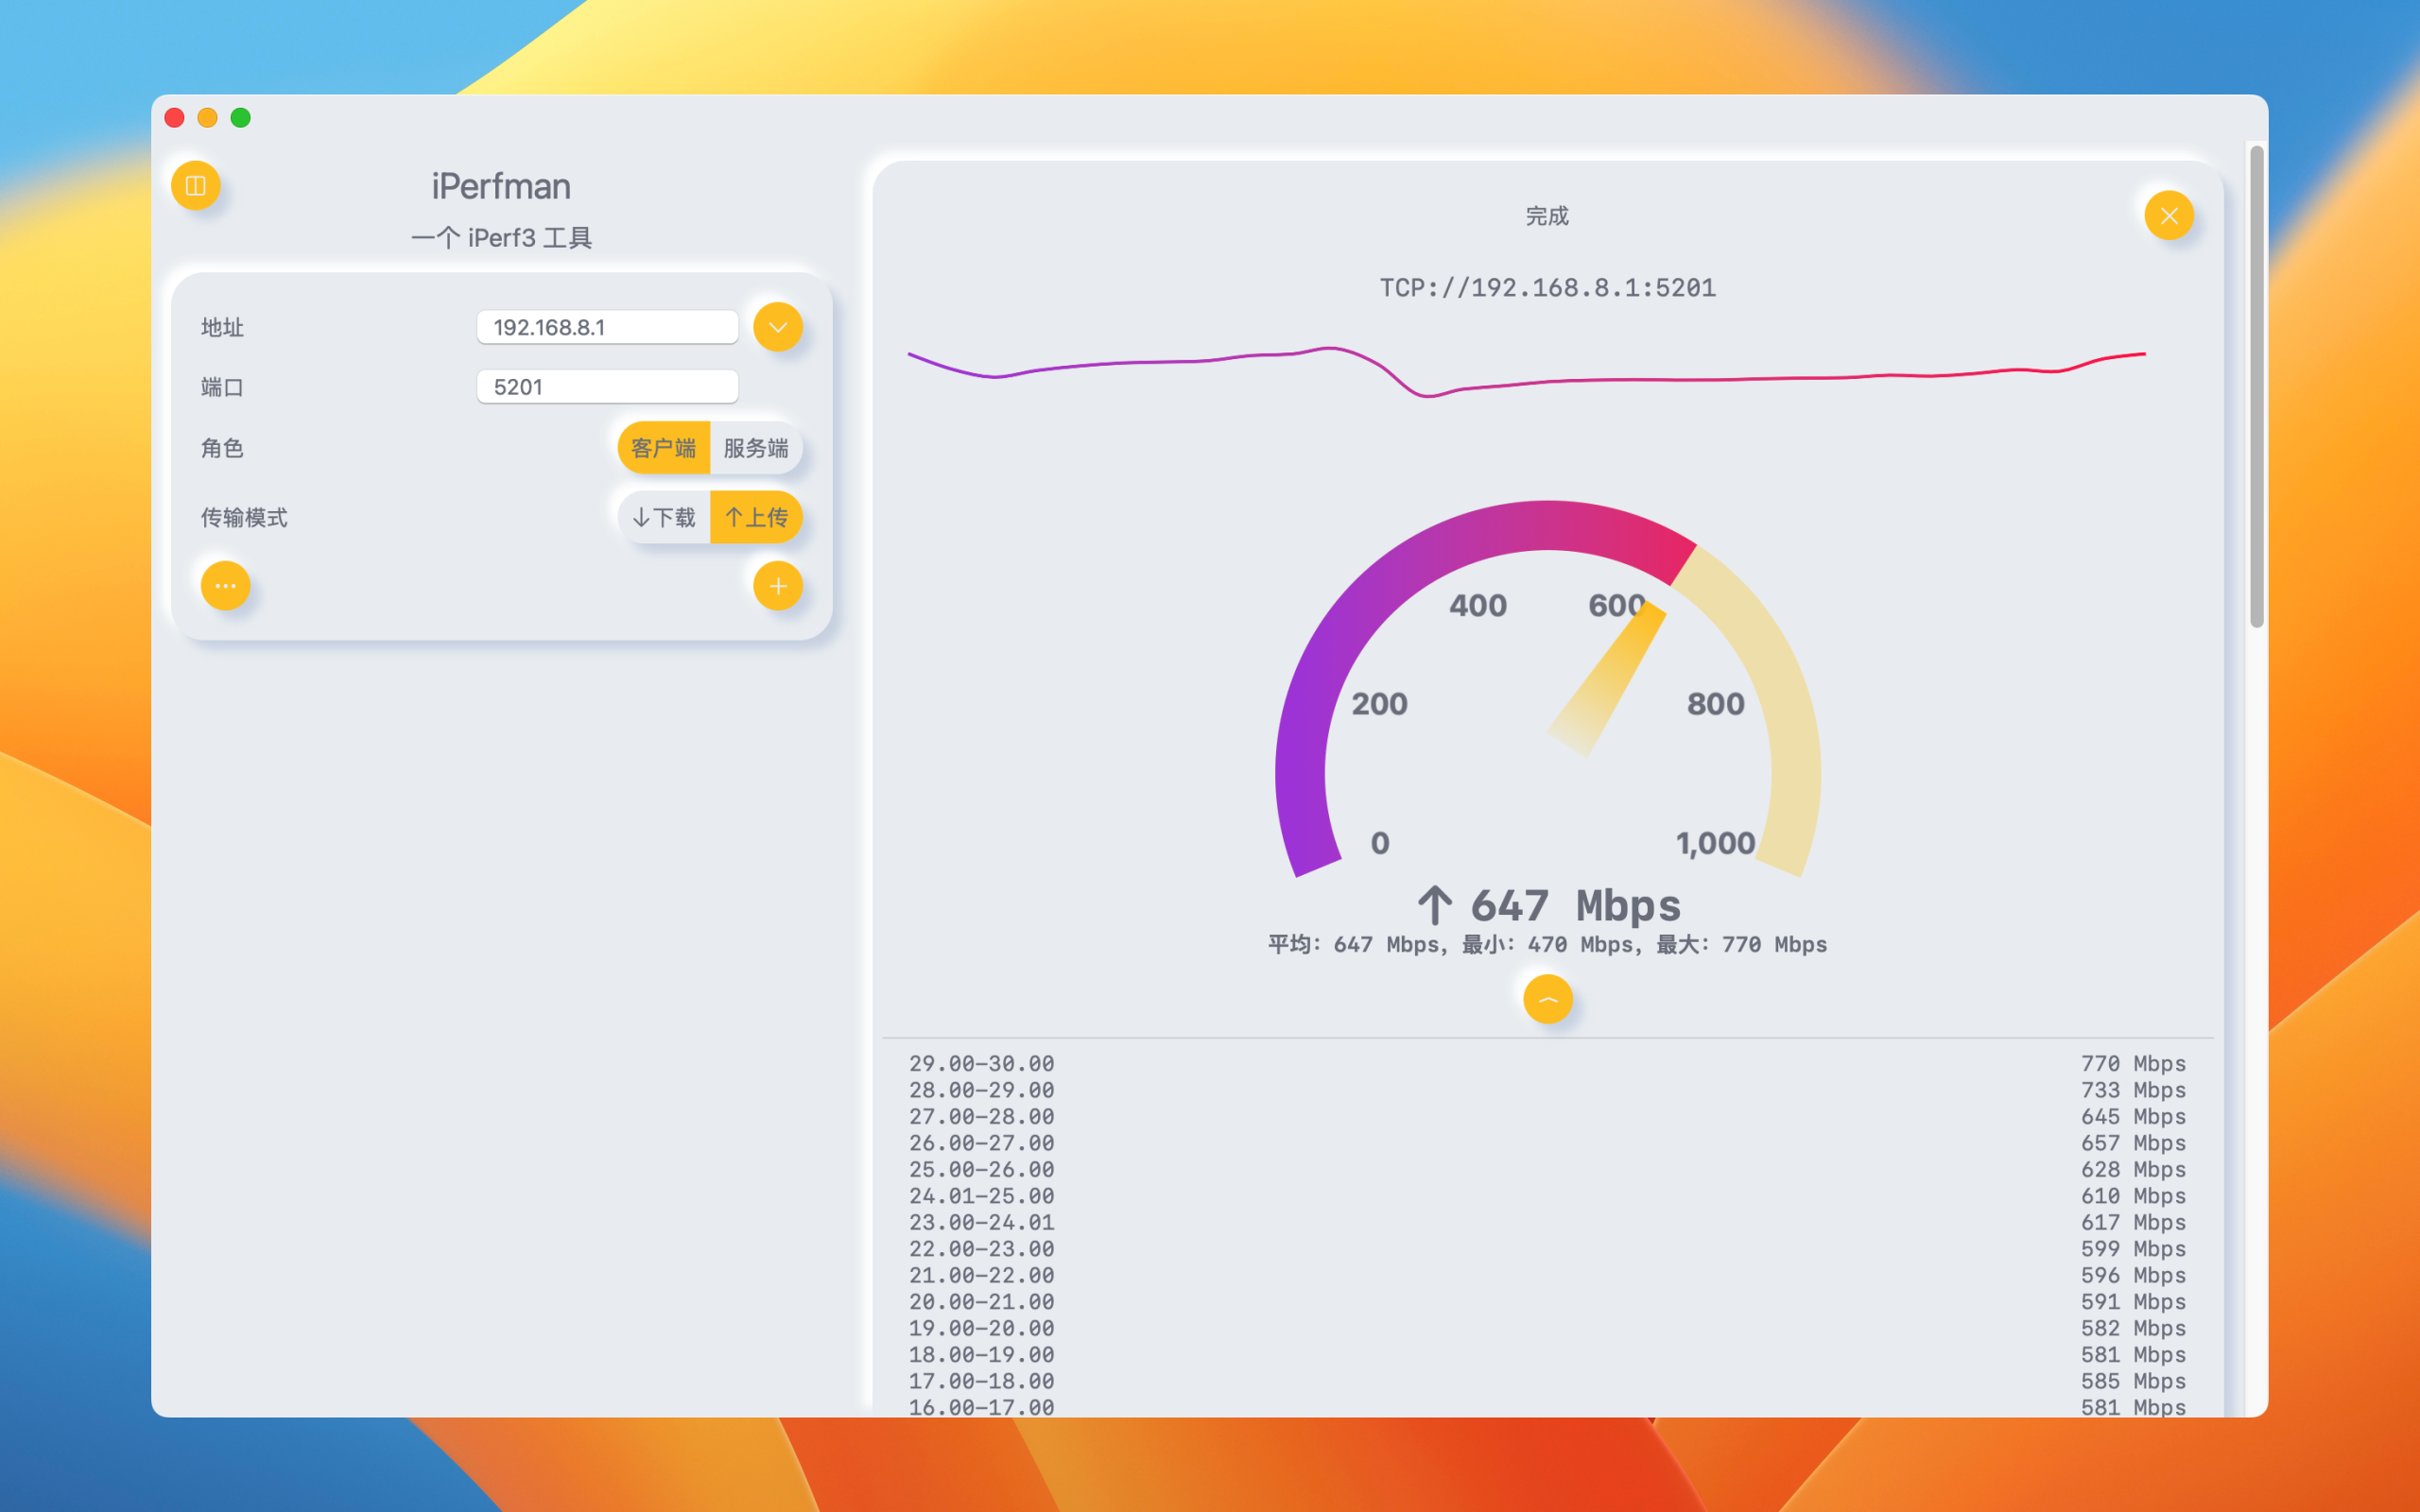Open the address history dropdown arrow

[777, 327]
